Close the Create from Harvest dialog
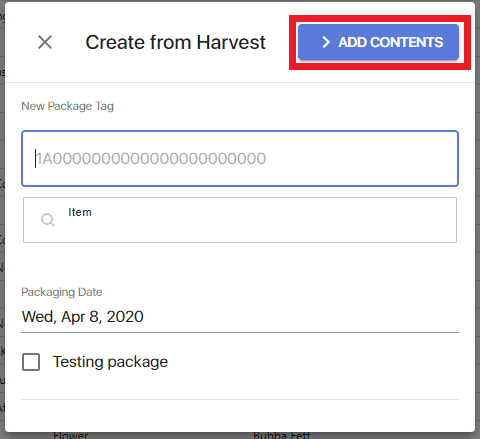The width and height of the screenshot is (480, 439). click(x=45, y=42)
